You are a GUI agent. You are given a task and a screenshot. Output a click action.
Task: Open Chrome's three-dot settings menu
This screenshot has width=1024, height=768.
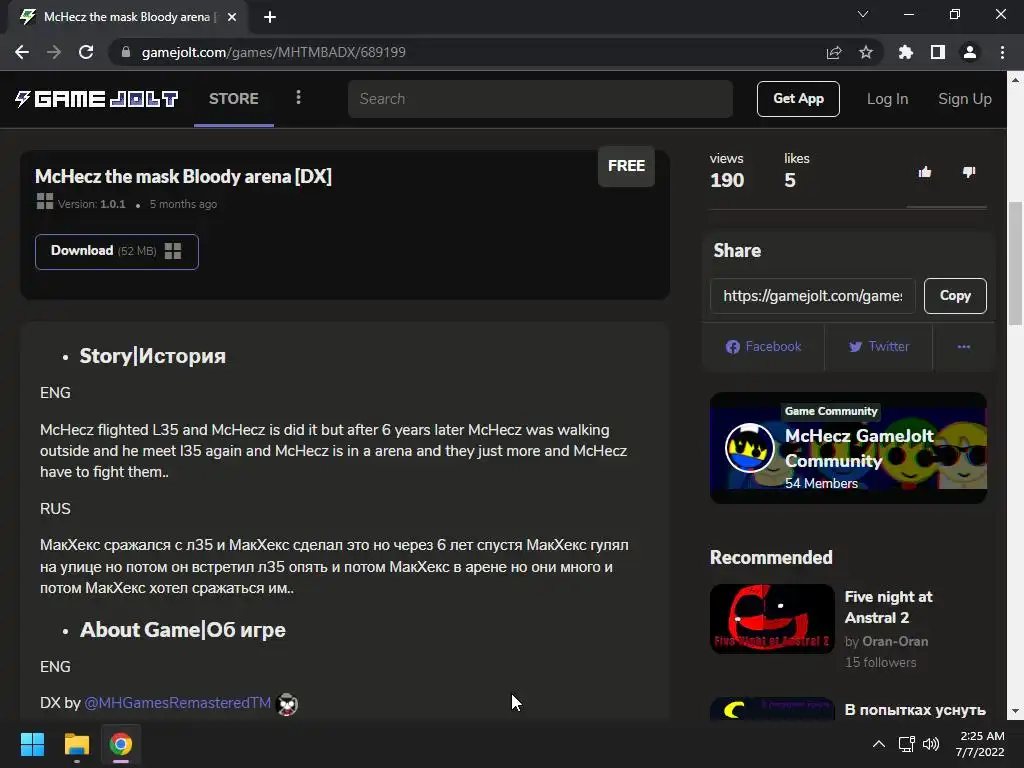[x=1002, y=52]
